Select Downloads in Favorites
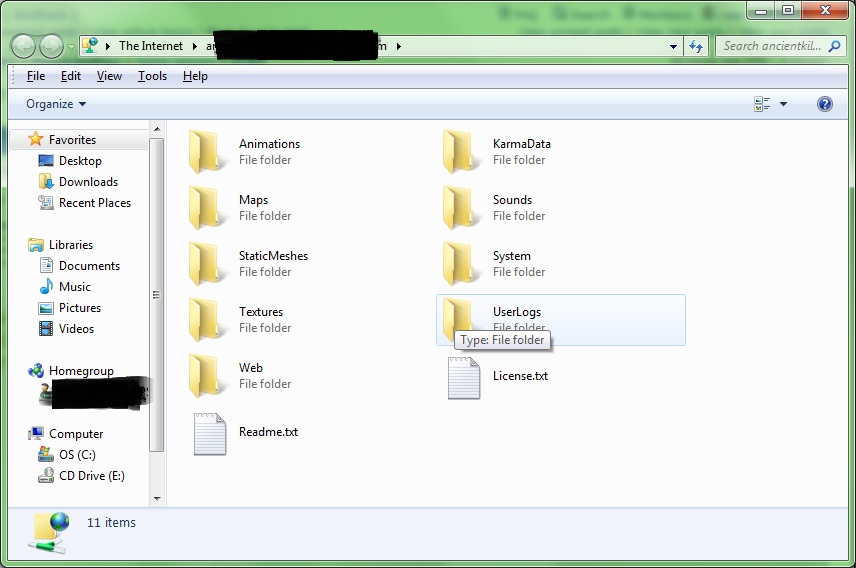The height and width of the screenshot is (568, 856). coord(88,182)
